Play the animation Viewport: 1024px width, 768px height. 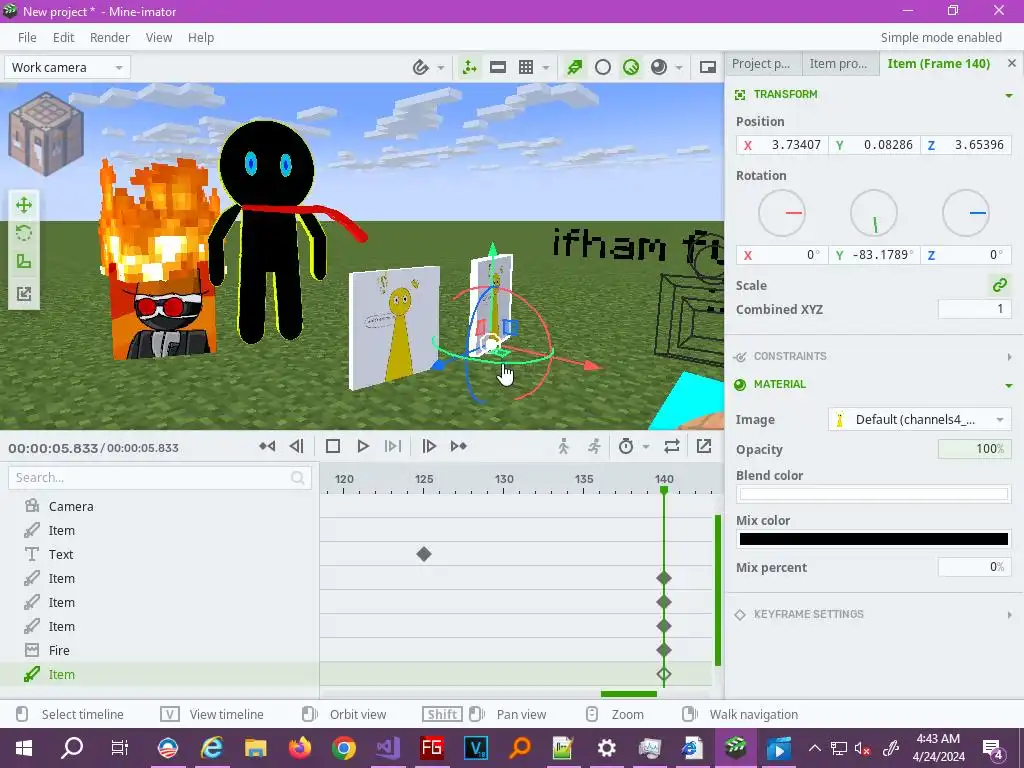click(363, 446)
